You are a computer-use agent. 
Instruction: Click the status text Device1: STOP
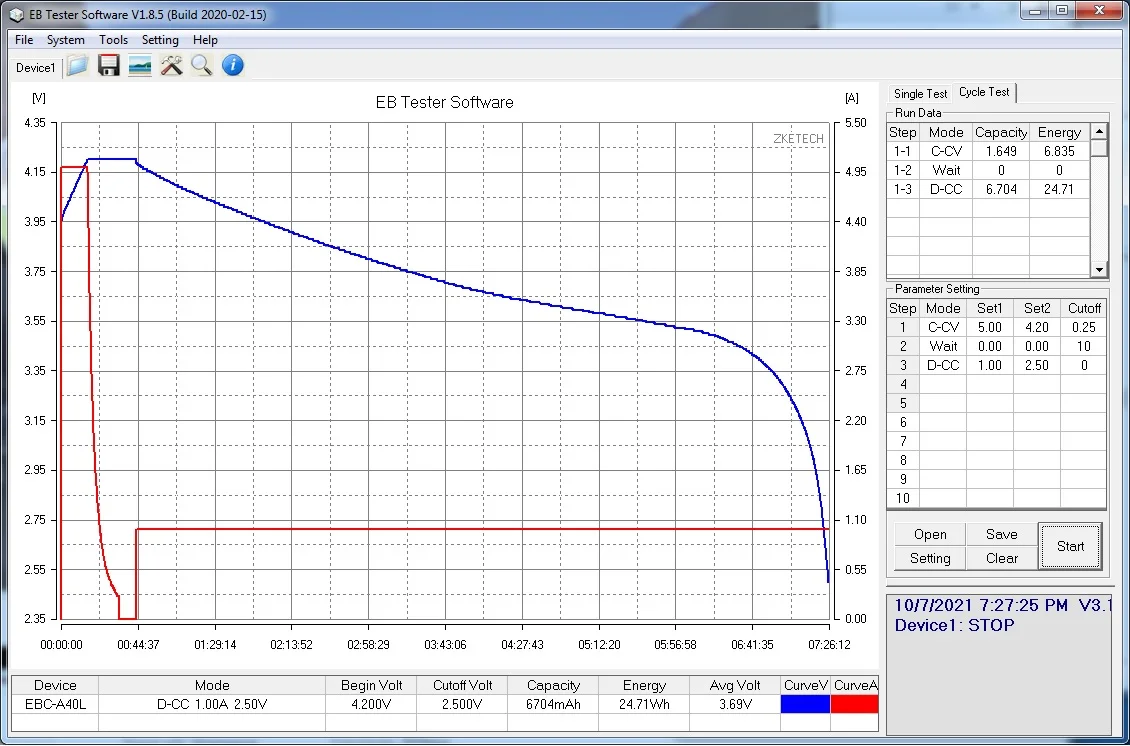pos(954,626)
